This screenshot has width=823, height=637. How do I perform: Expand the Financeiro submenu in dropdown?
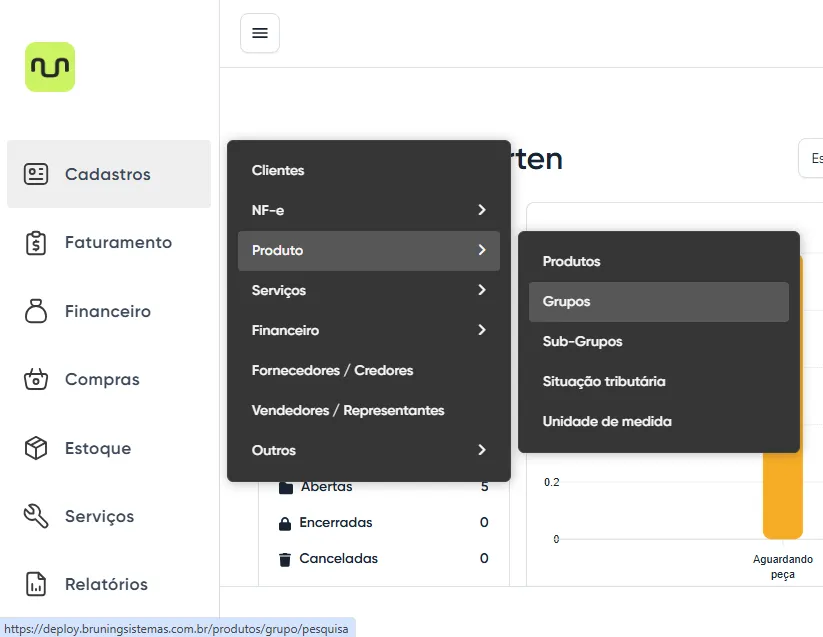368,330
